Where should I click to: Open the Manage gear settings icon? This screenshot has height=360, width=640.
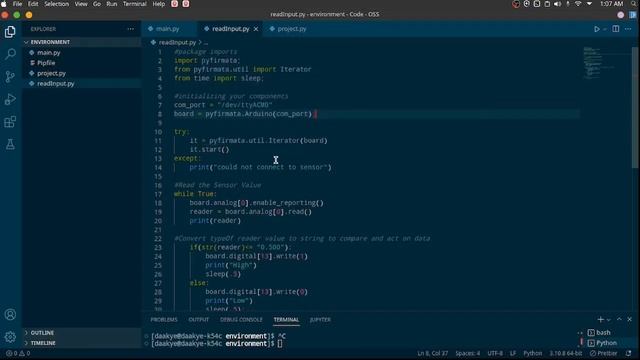pos(10,337)
